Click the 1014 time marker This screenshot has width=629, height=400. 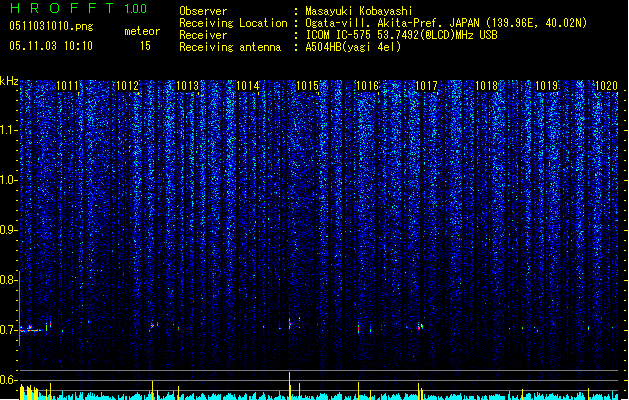click(x=248, y=86)
